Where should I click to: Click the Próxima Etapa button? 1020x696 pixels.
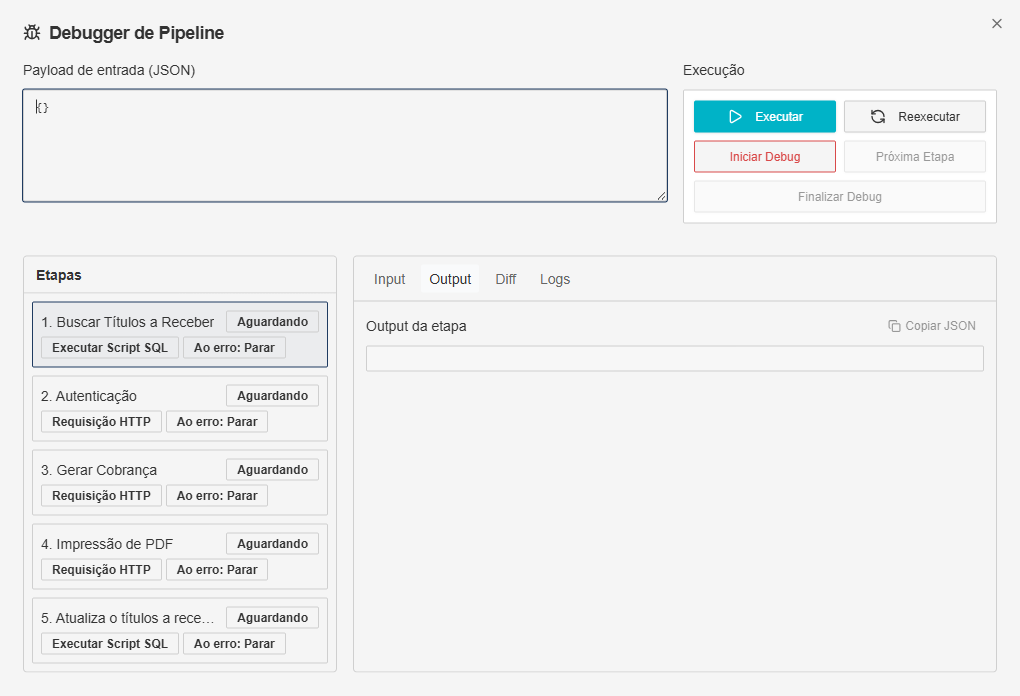(x=914, y=156)
